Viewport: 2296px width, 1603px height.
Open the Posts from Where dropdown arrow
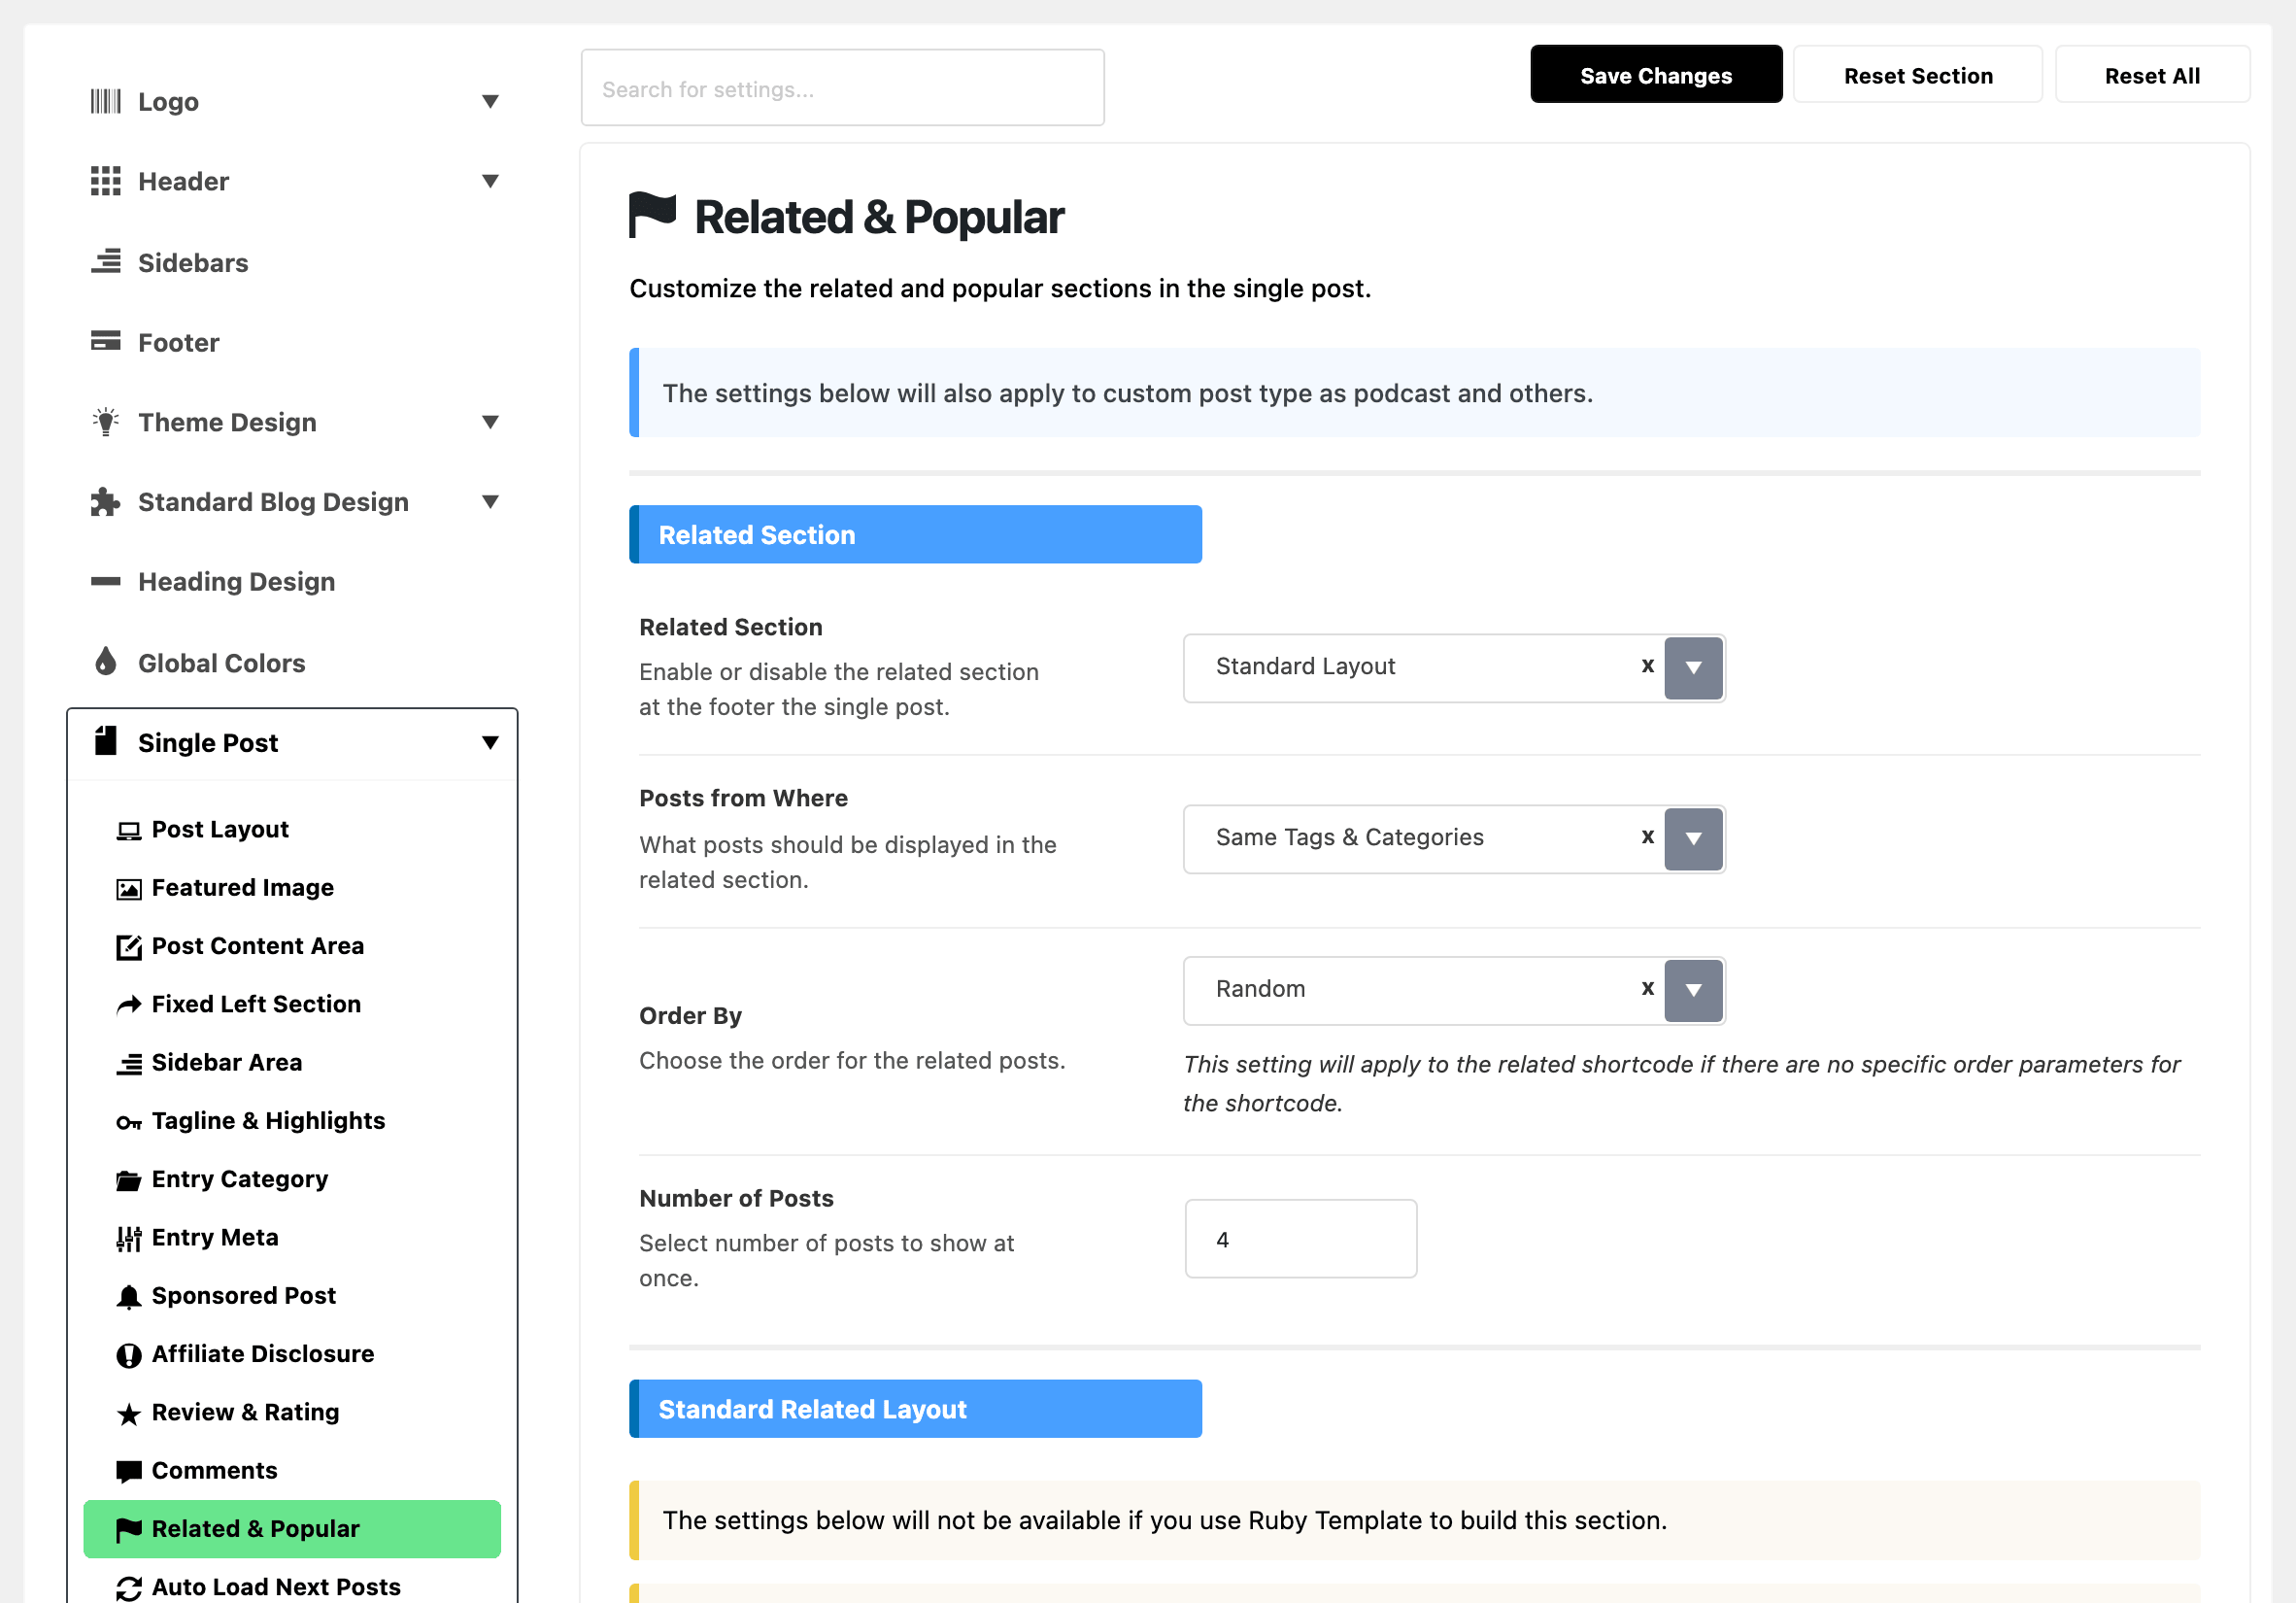point(1693,839)
